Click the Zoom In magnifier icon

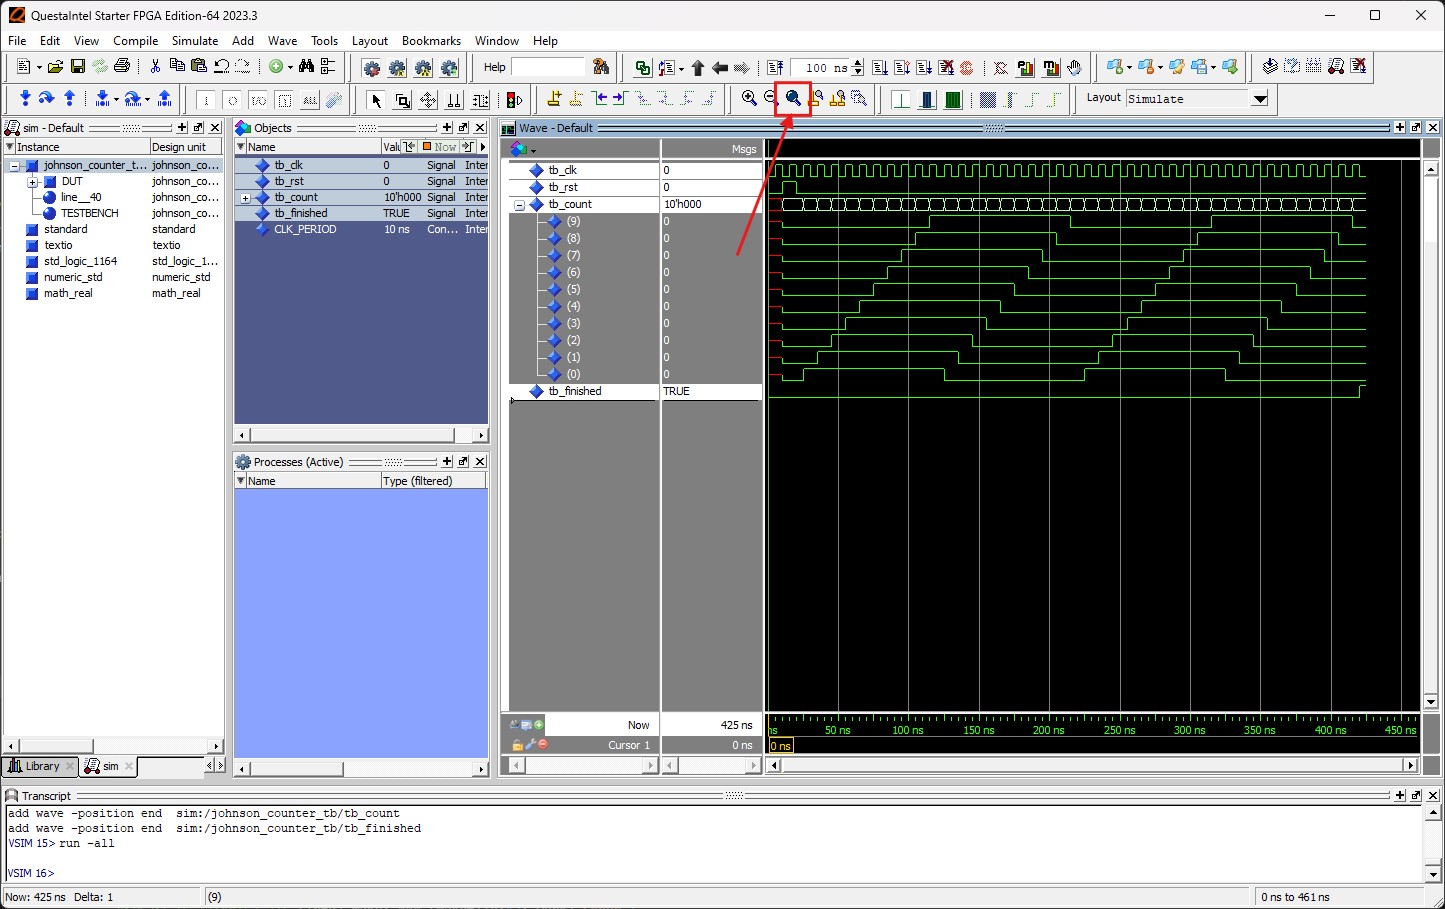click(749, 98)
